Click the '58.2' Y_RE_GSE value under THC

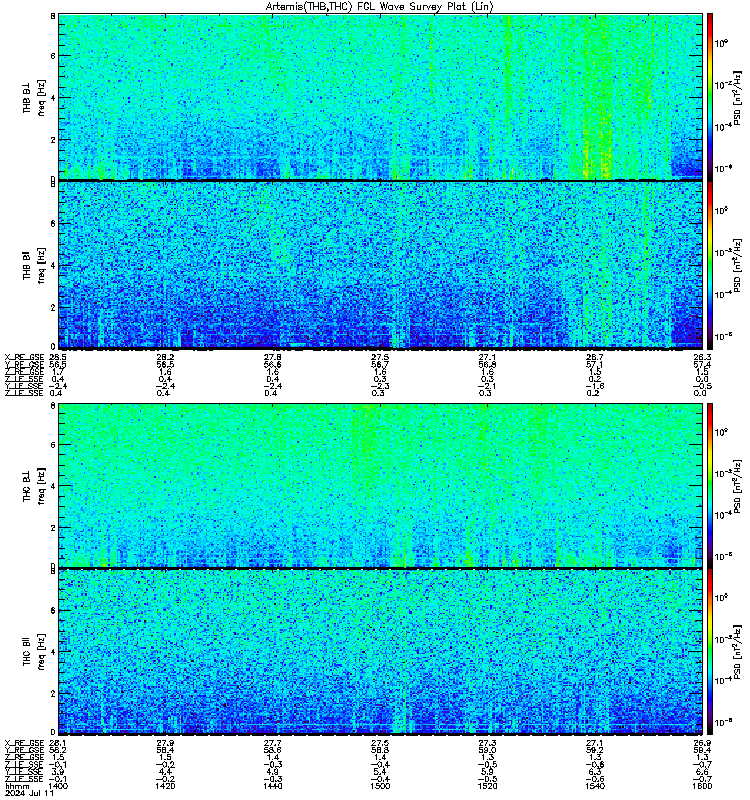pyautogui.click(x=58, y=751)
